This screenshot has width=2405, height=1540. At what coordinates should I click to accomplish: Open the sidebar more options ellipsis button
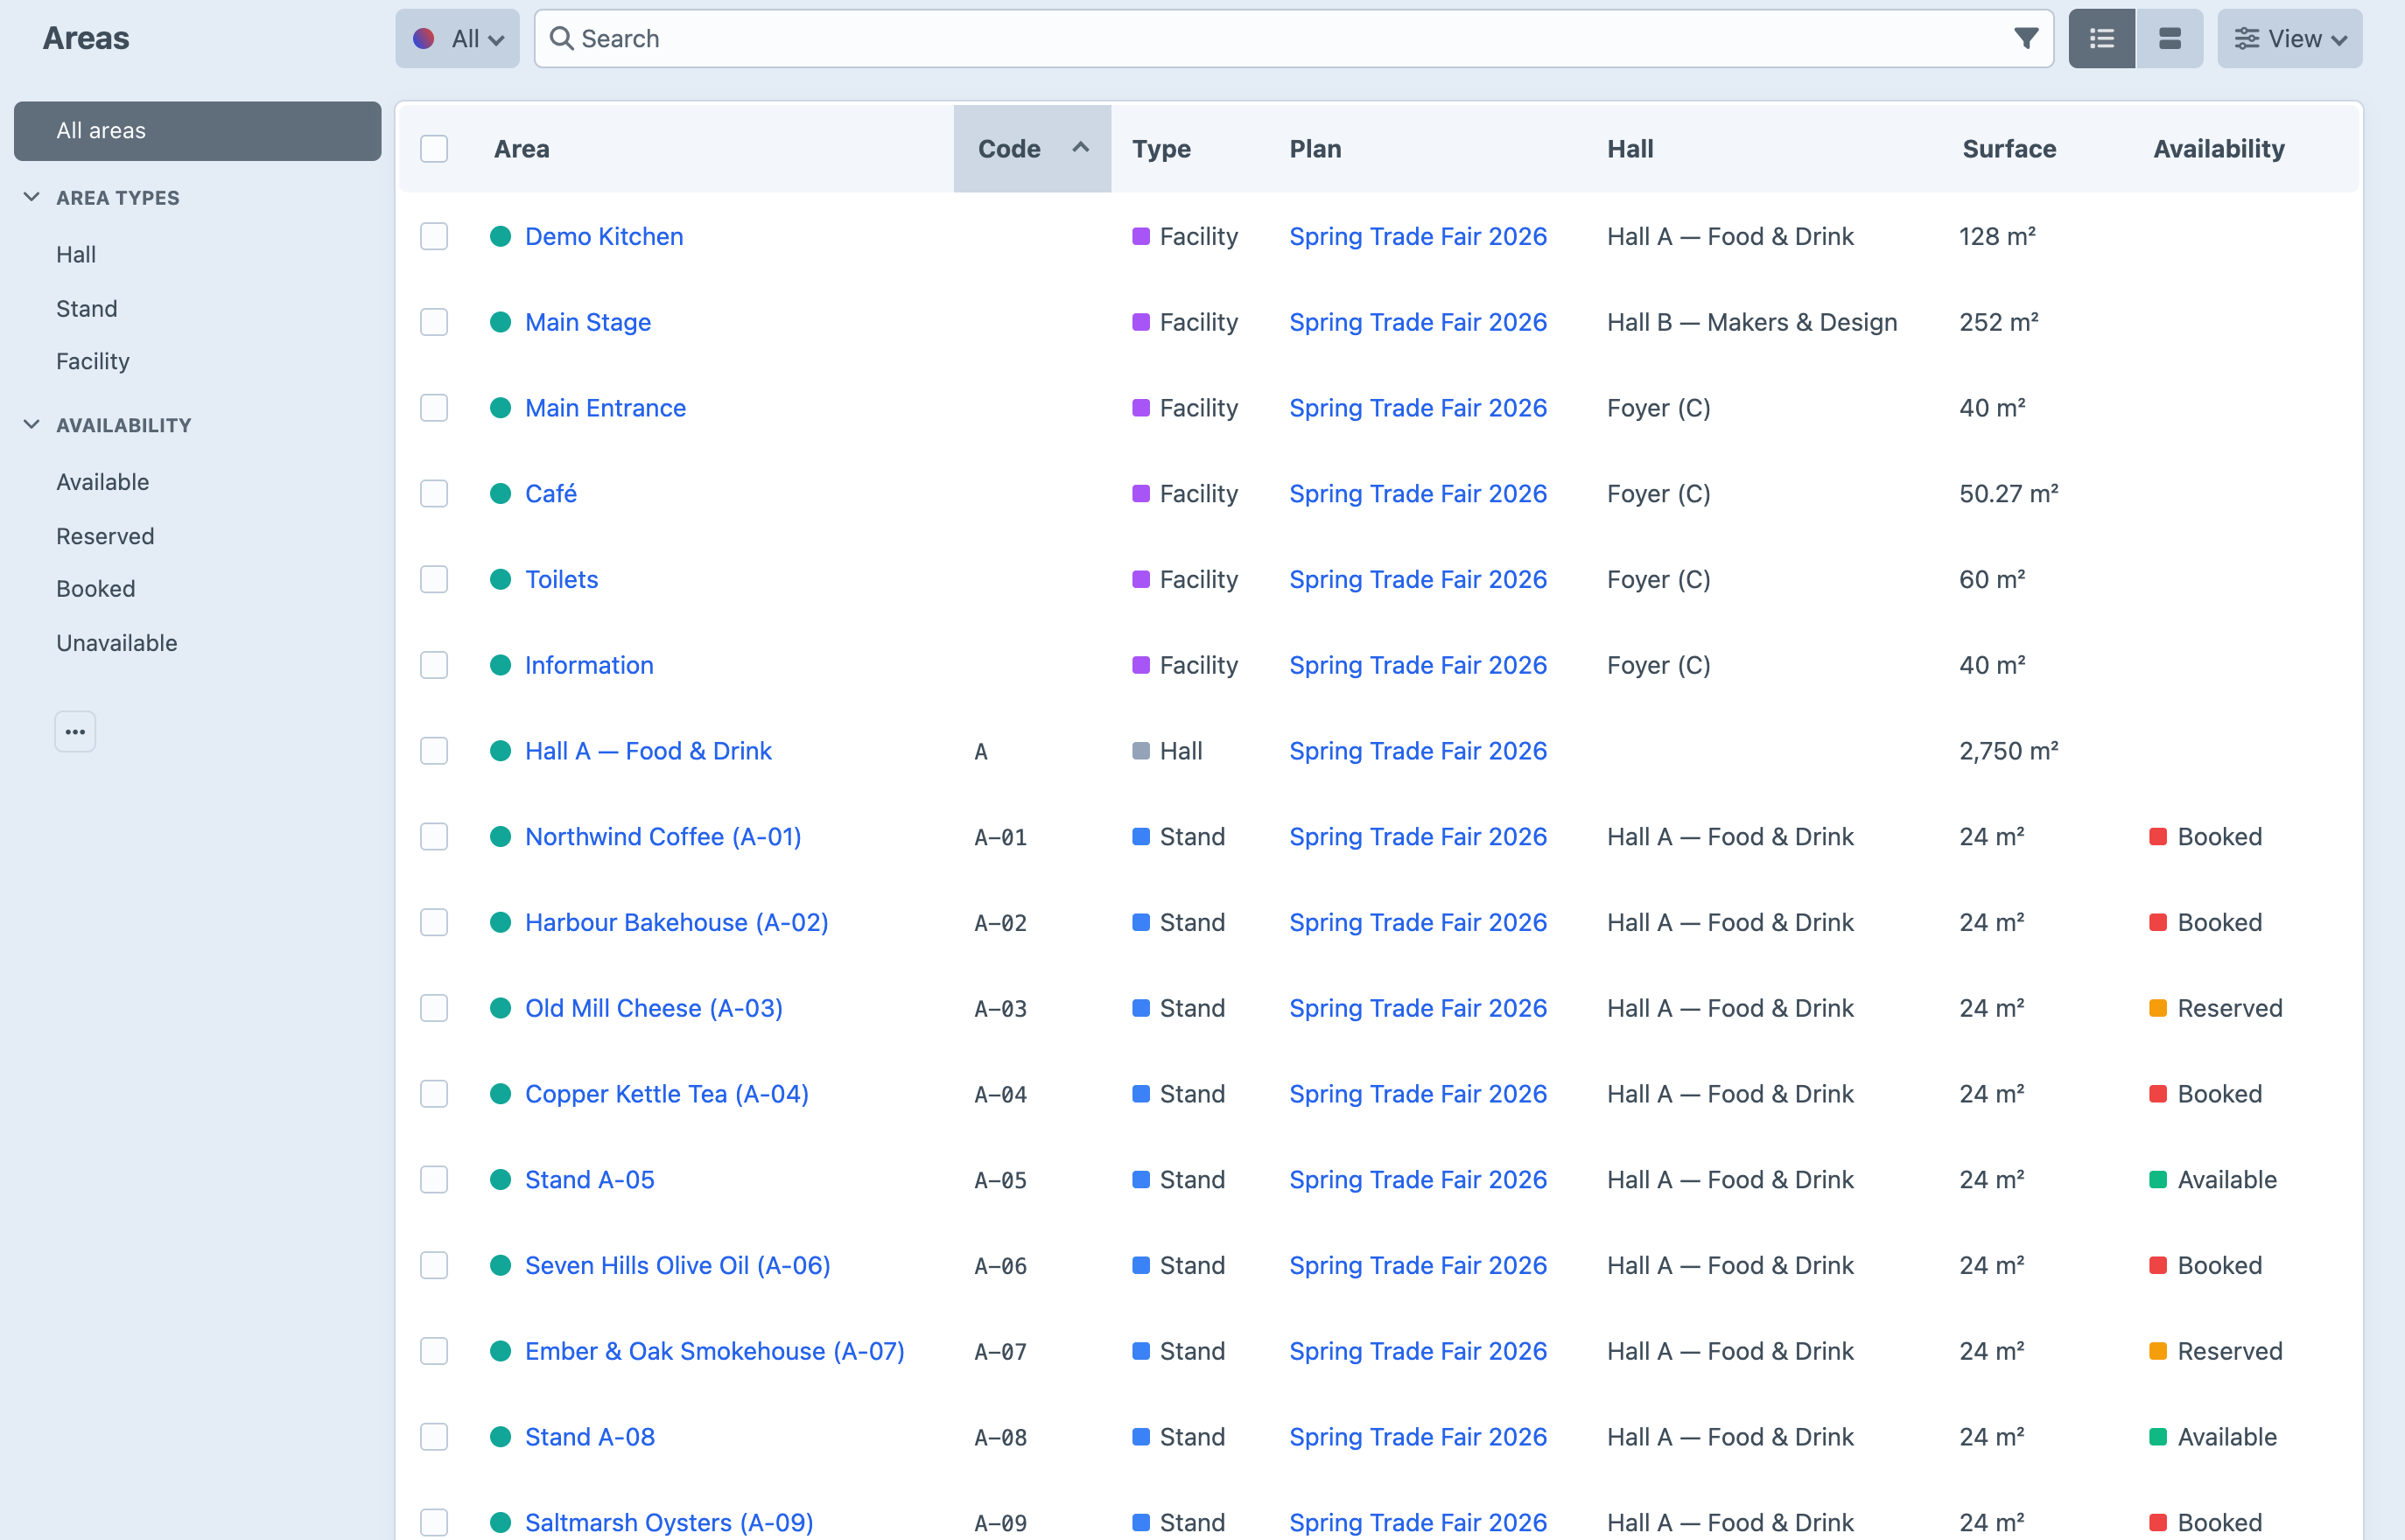(x=75, y=732)
